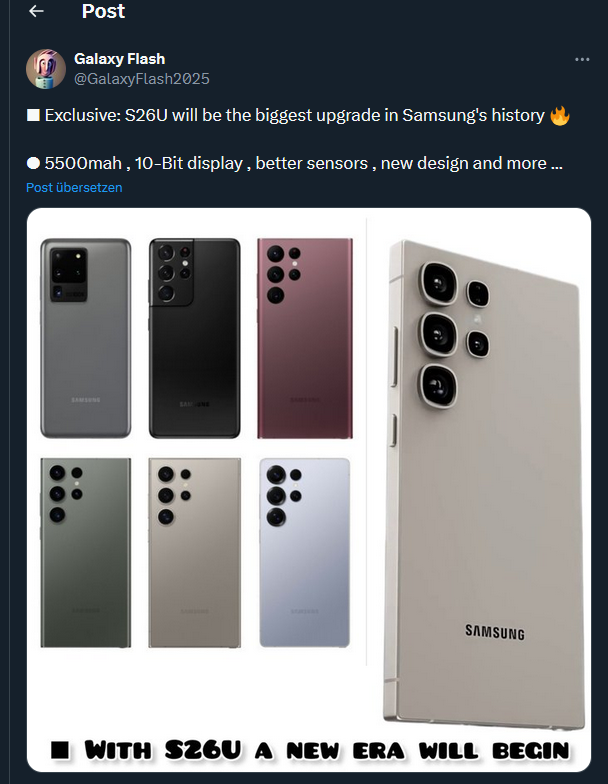Click the white circle emoji before "5500mah"

tap(33, 163)
